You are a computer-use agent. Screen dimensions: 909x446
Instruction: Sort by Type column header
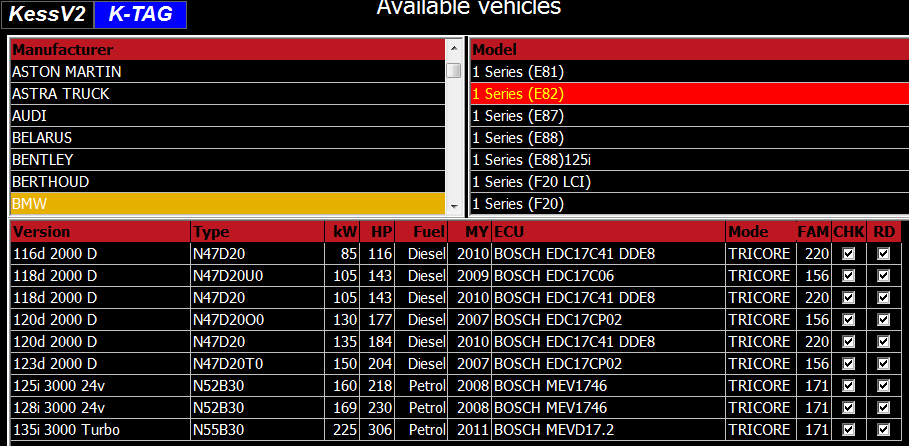click(257, 232)
